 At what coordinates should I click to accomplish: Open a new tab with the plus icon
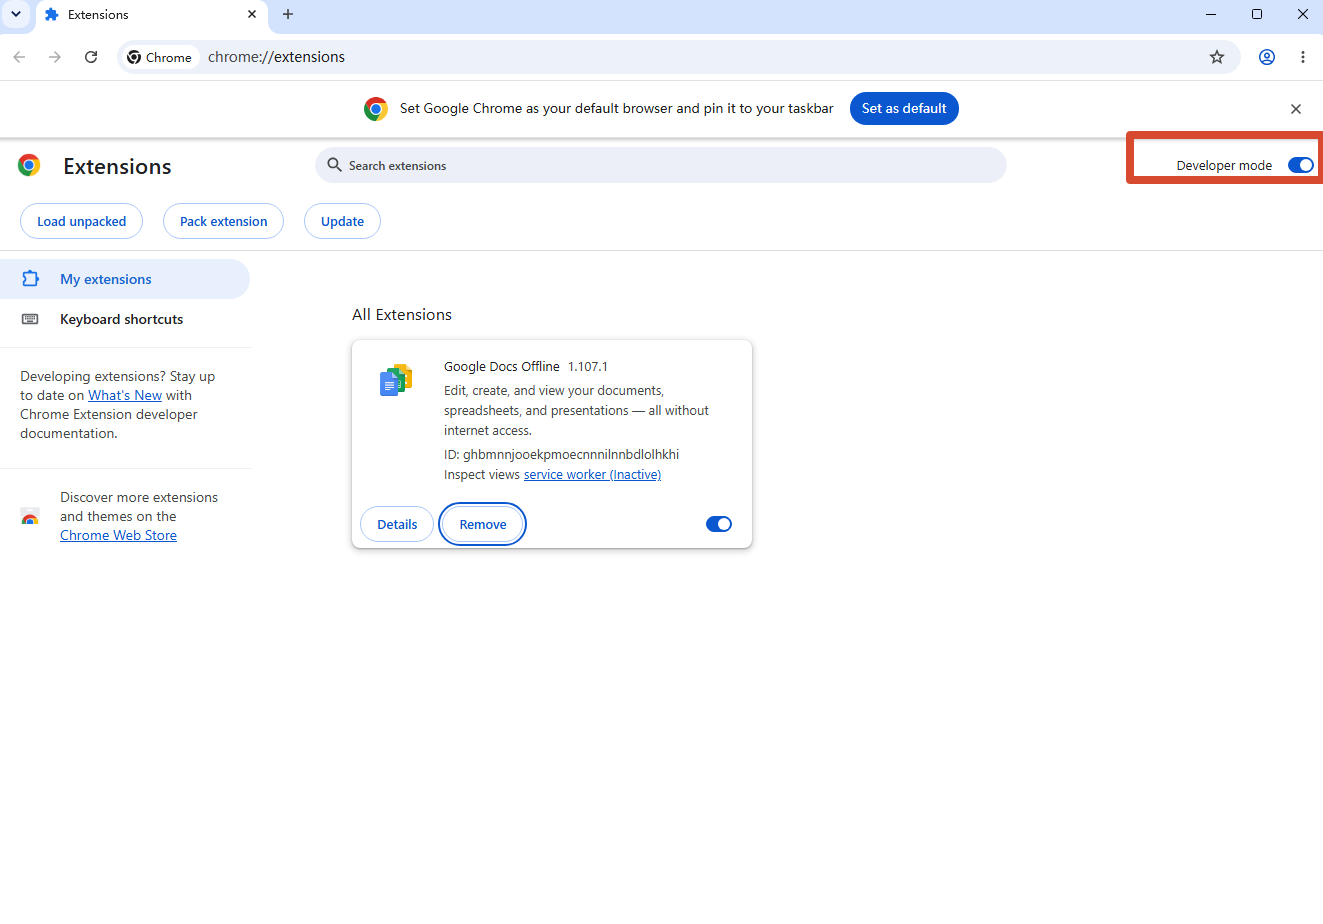[288, 14]
